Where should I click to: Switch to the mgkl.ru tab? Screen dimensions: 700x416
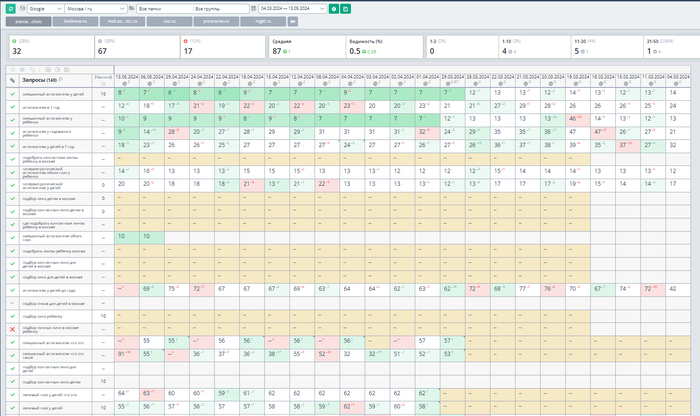click(x=263, y=21)
